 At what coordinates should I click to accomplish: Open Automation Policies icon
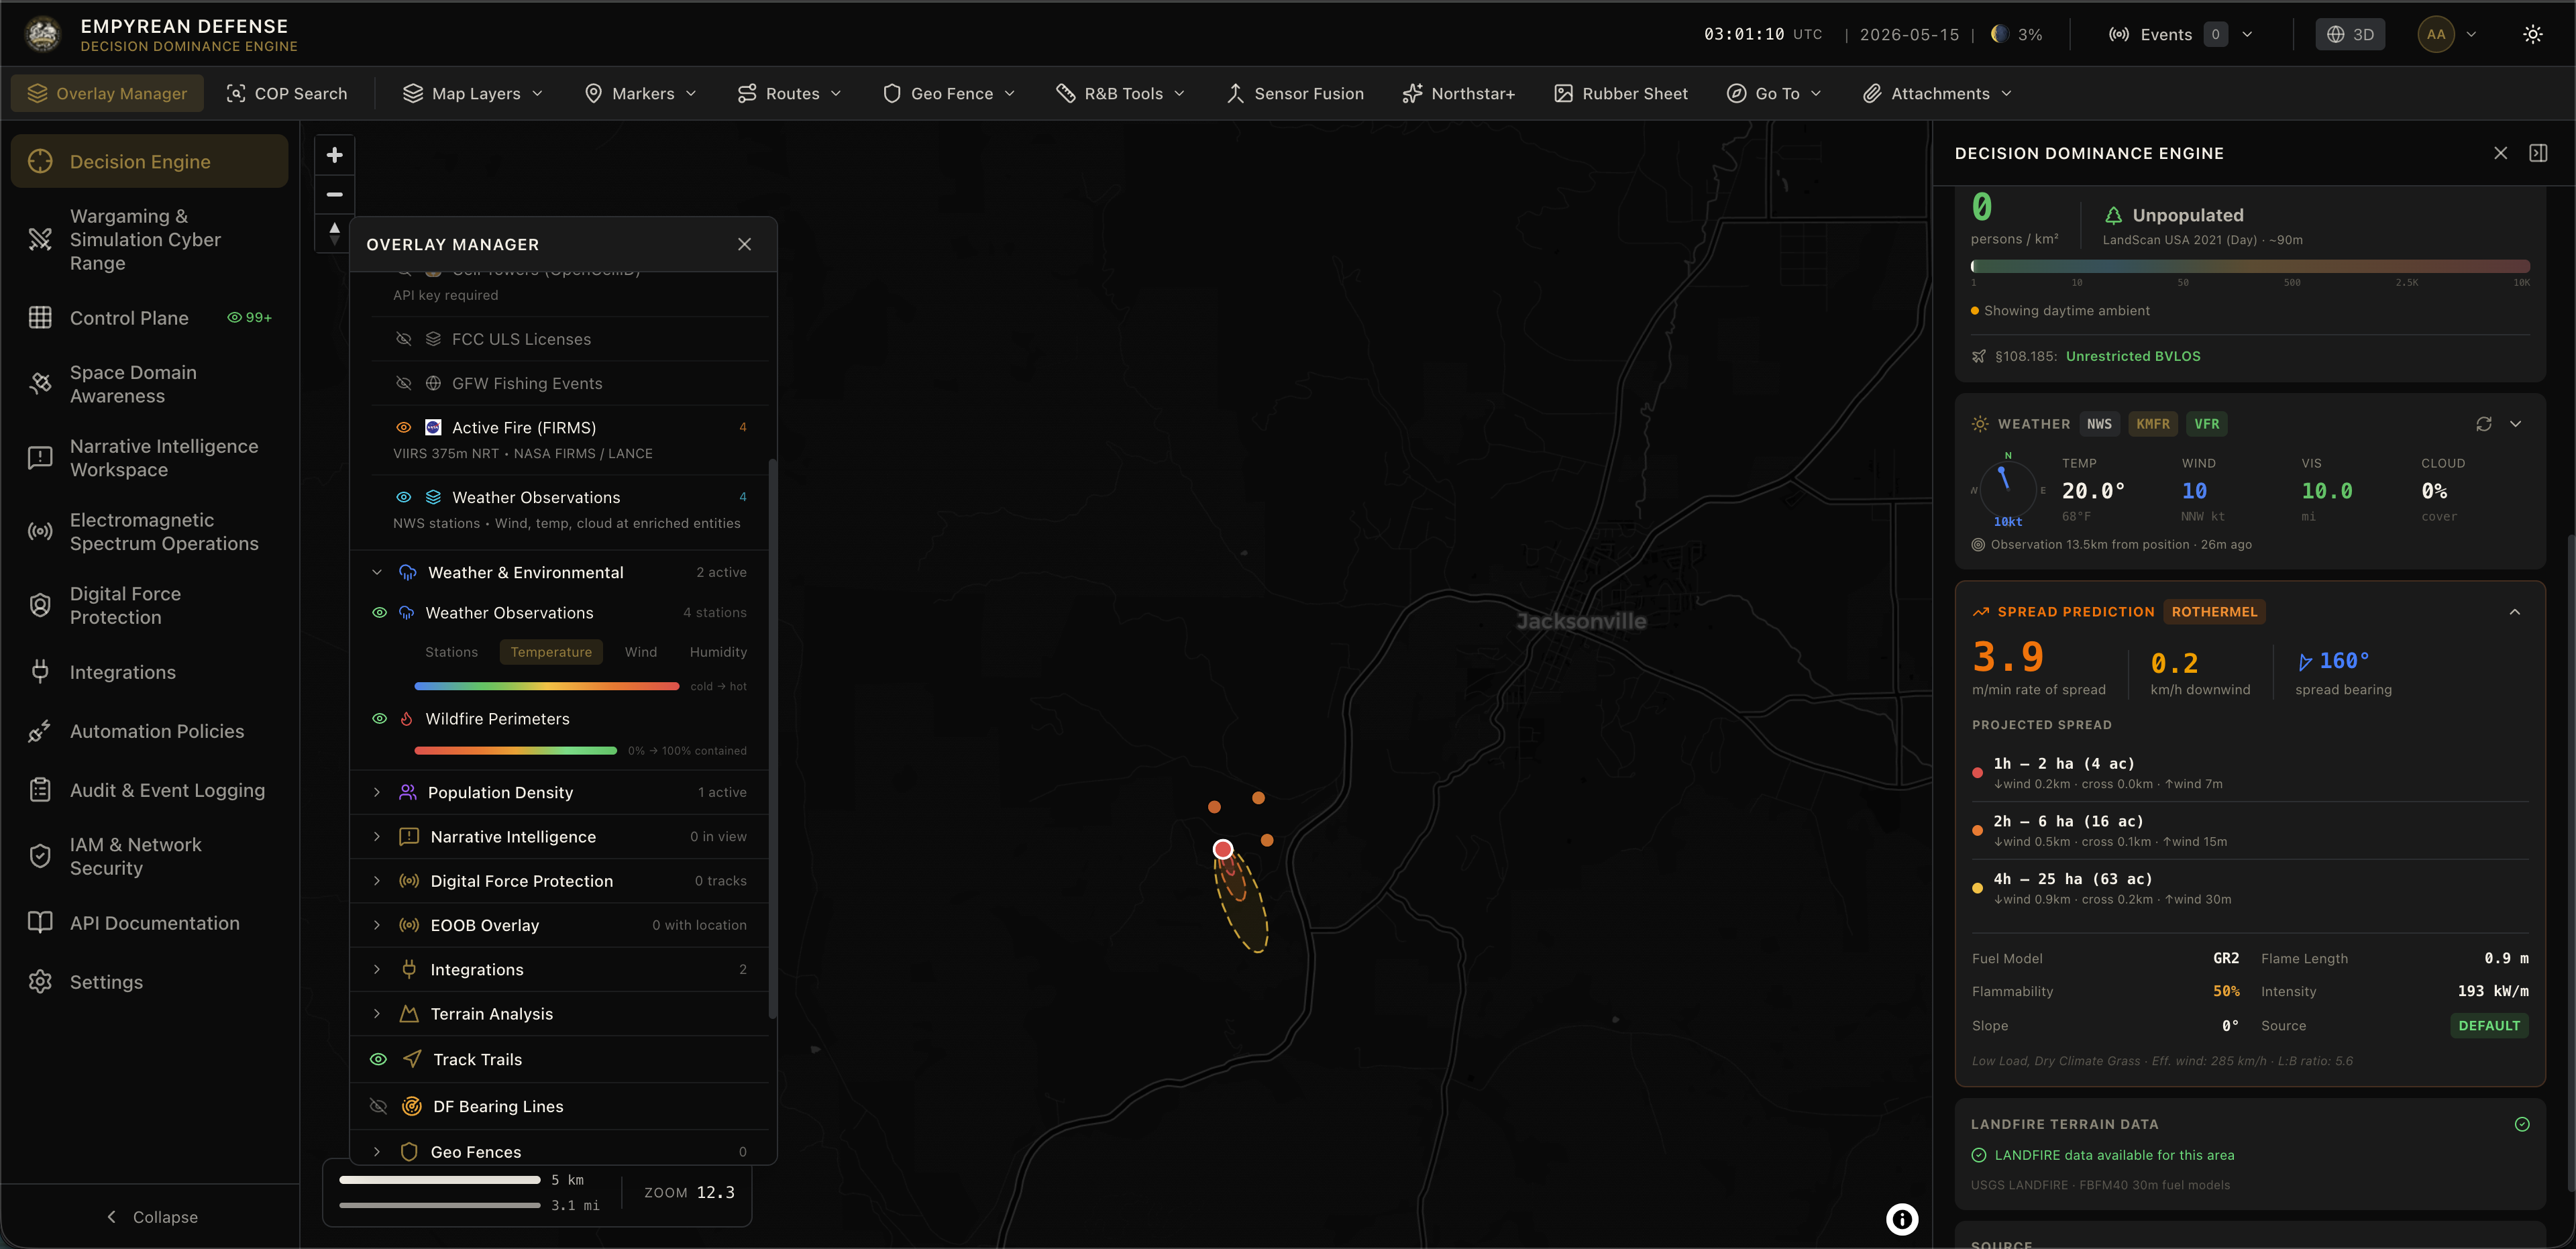click(x=40, y=731)
